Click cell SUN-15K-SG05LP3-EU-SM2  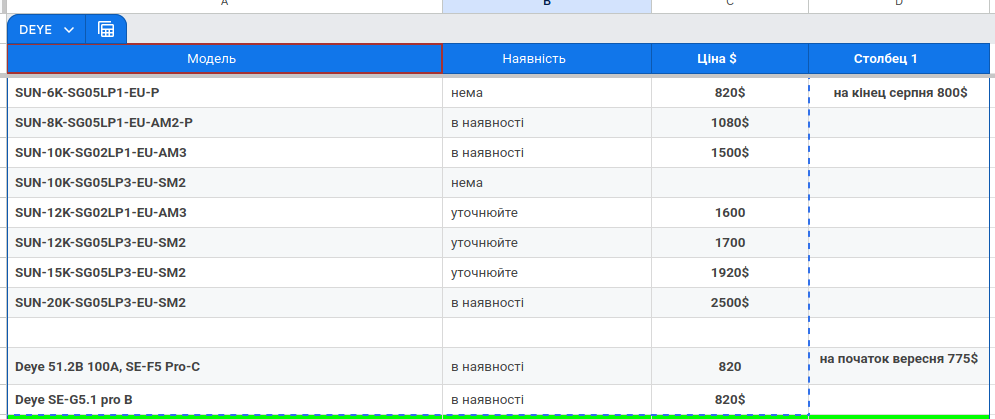225,273
